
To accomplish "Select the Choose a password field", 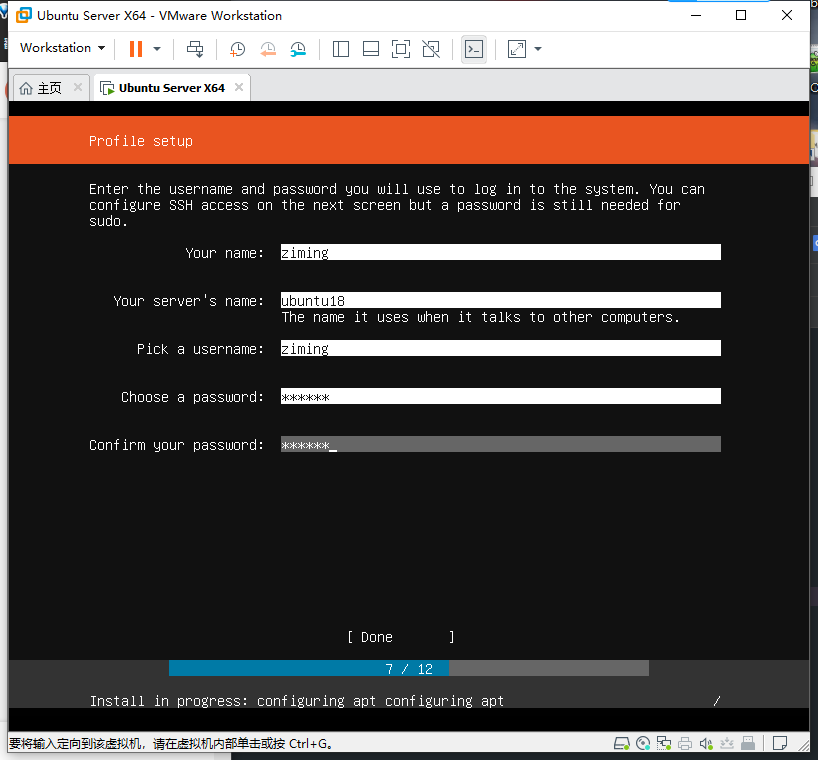I will point(501,396).
